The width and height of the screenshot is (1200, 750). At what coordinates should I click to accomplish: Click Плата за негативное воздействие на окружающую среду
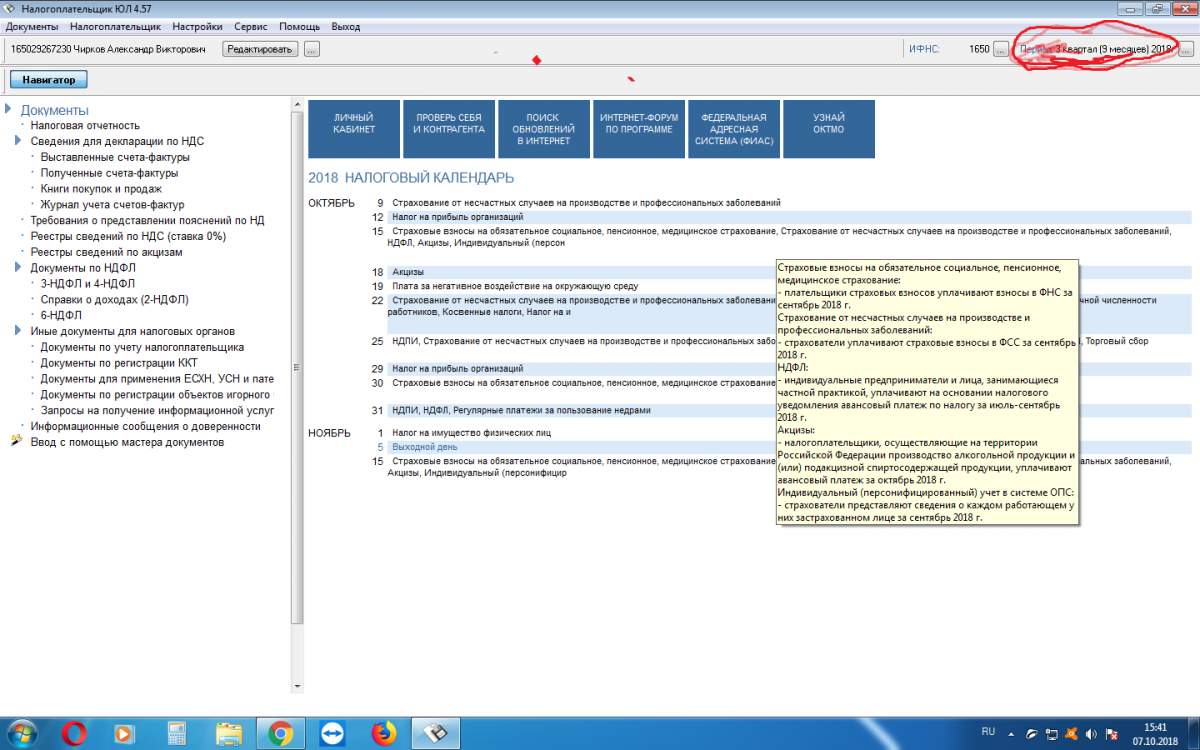click(513, 286)
